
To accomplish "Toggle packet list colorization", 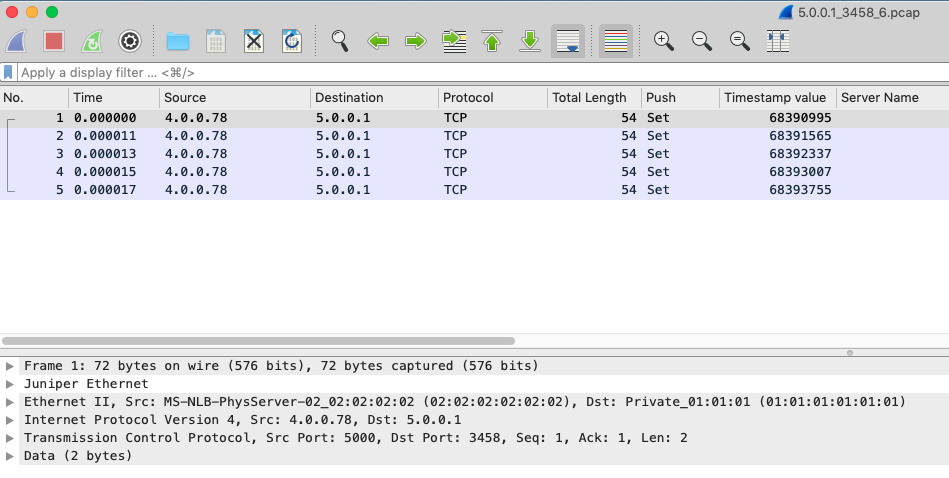I will coord(616,41).
